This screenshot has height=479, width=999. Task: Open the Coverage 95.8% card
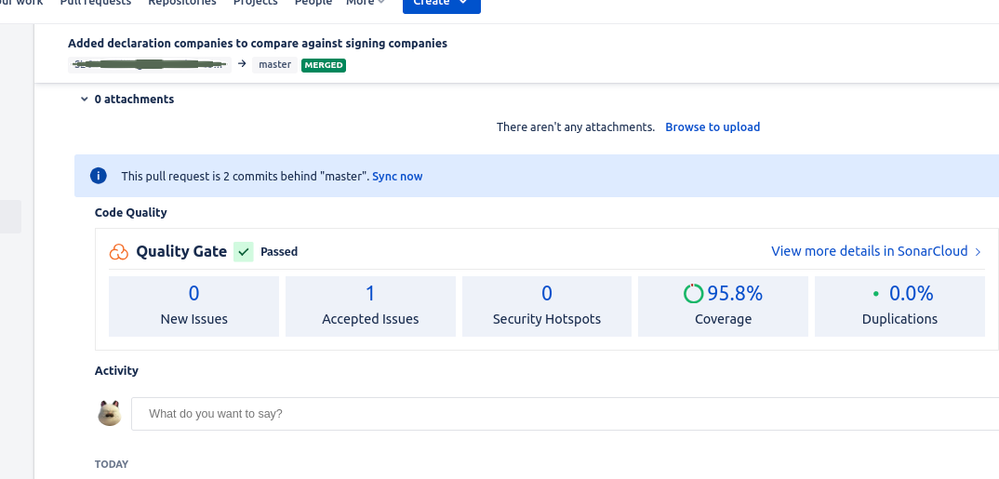(x=723, y=306)
